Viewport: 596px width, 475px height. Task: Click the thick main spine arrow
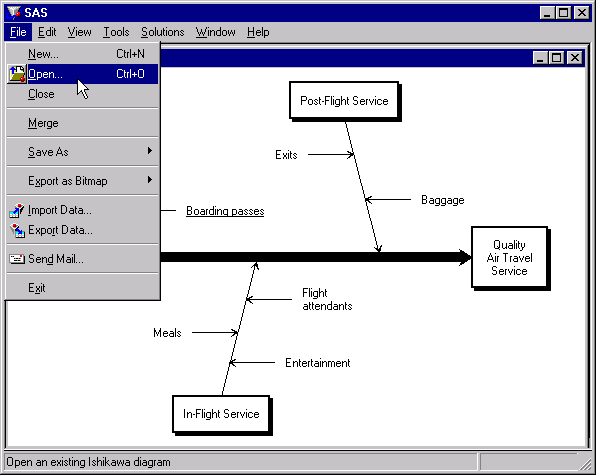point(315,257)
